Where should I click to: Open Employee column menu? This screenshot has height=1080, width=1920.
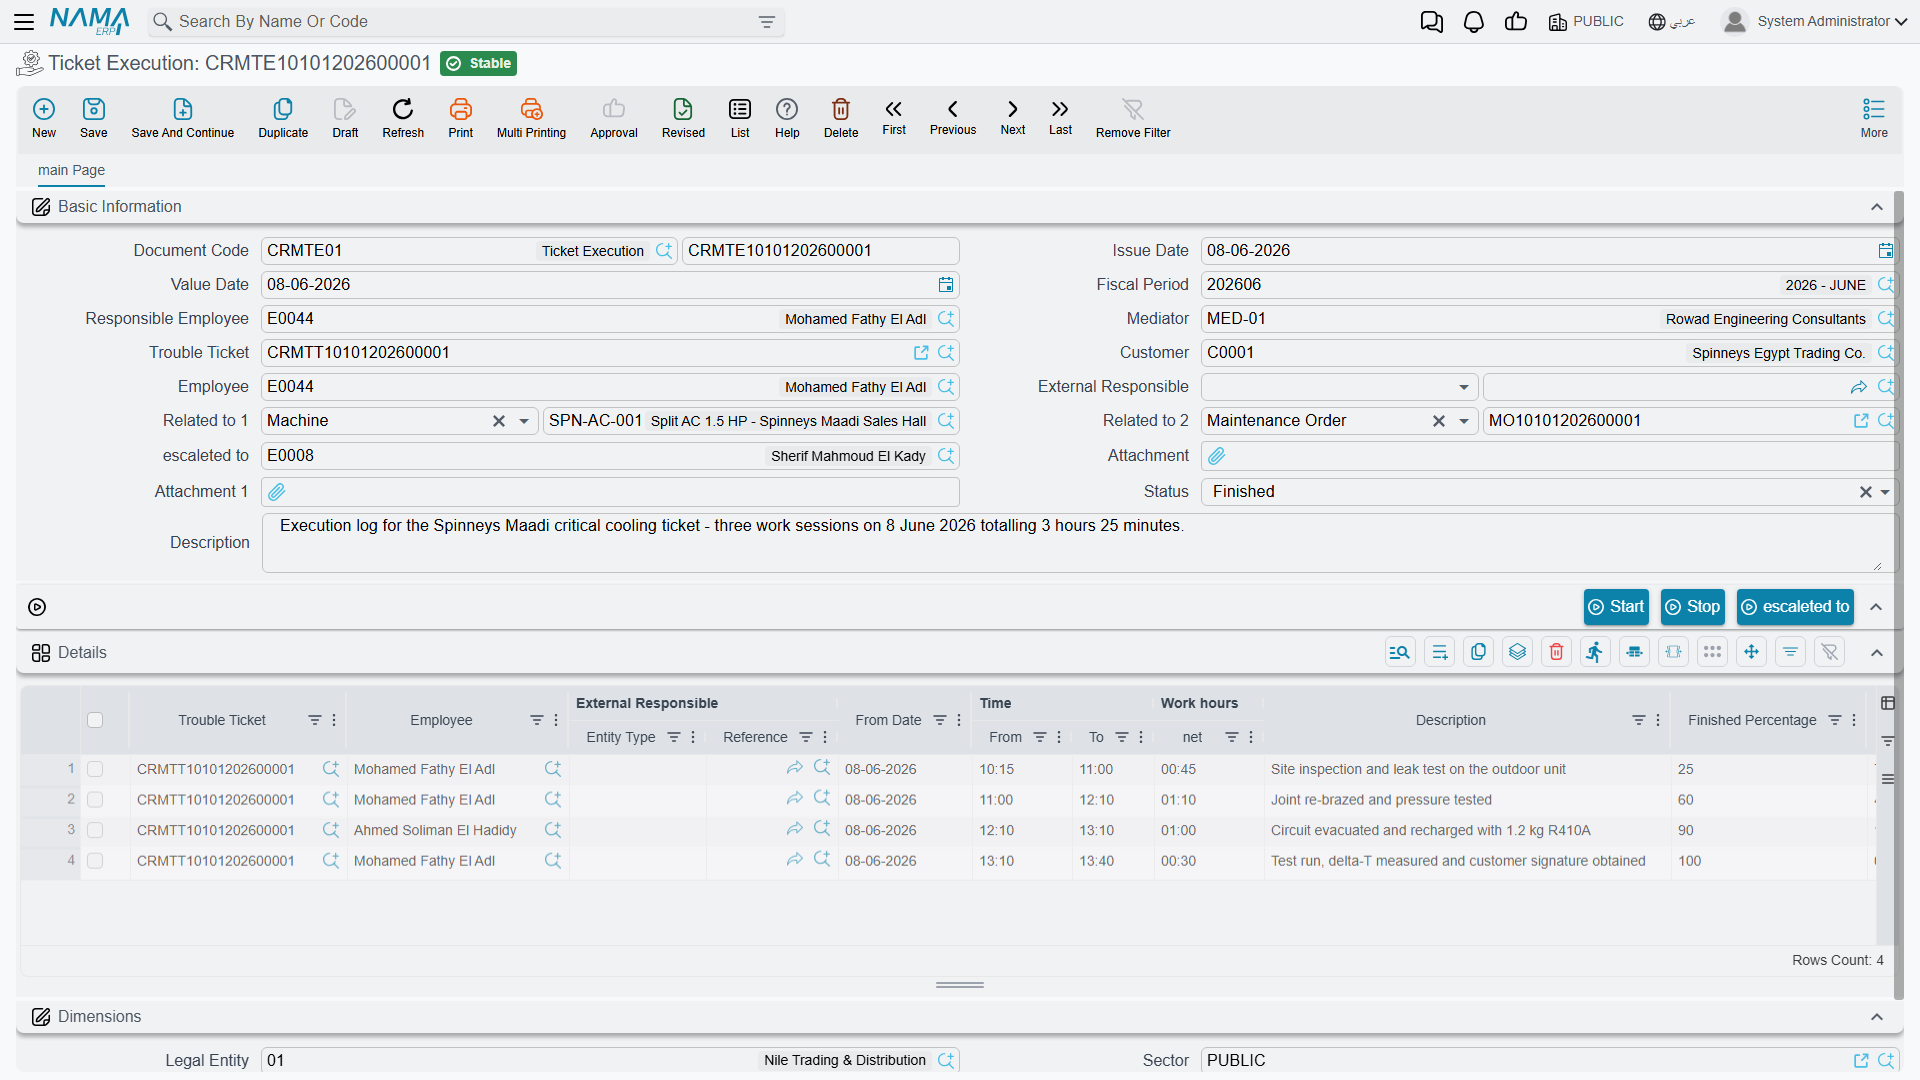[556, 720]
